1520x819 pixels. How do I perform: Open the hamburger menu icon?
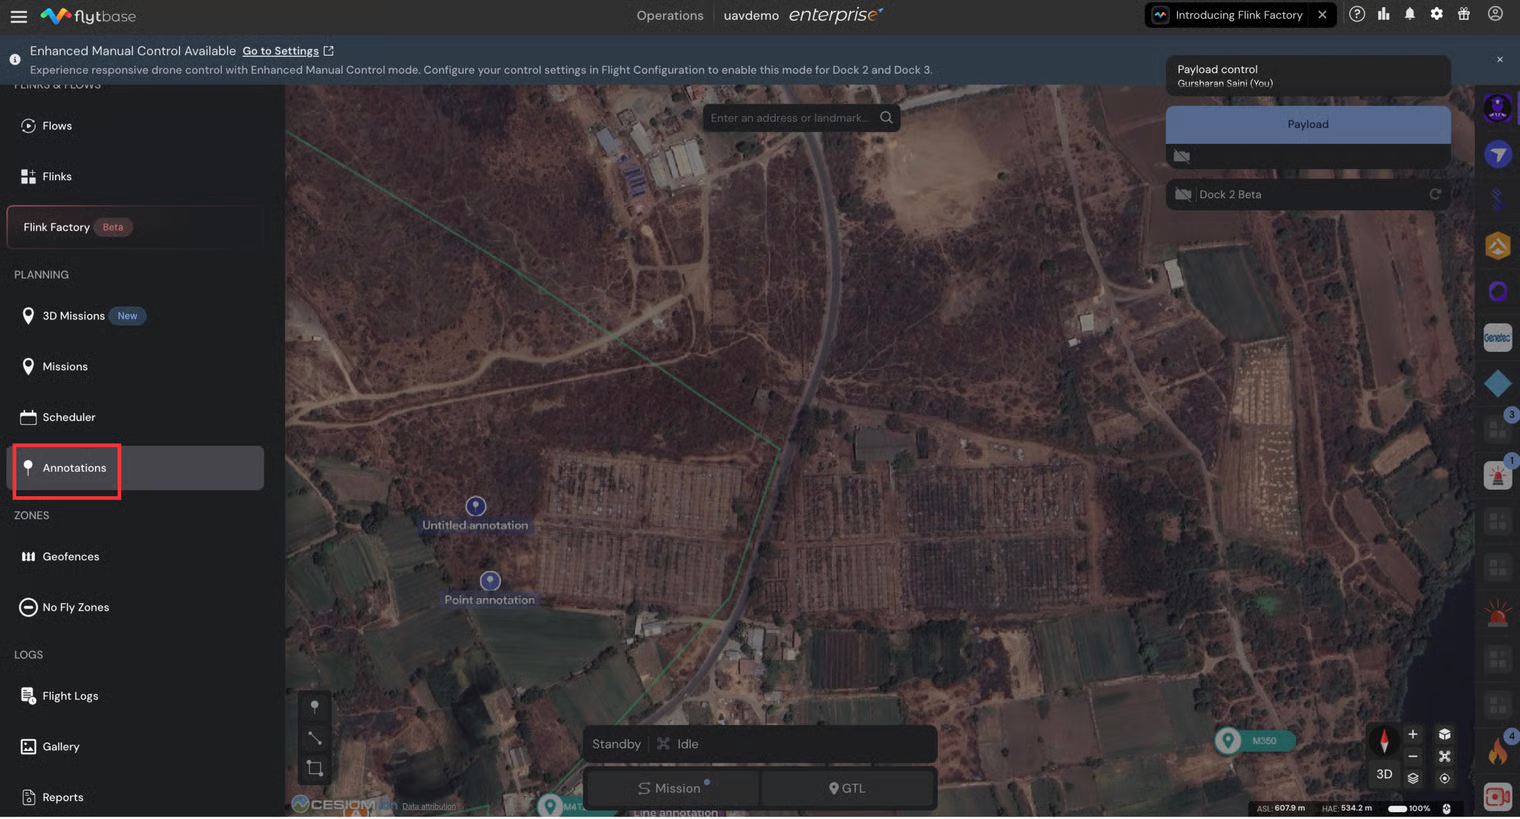tap(18, 16)
